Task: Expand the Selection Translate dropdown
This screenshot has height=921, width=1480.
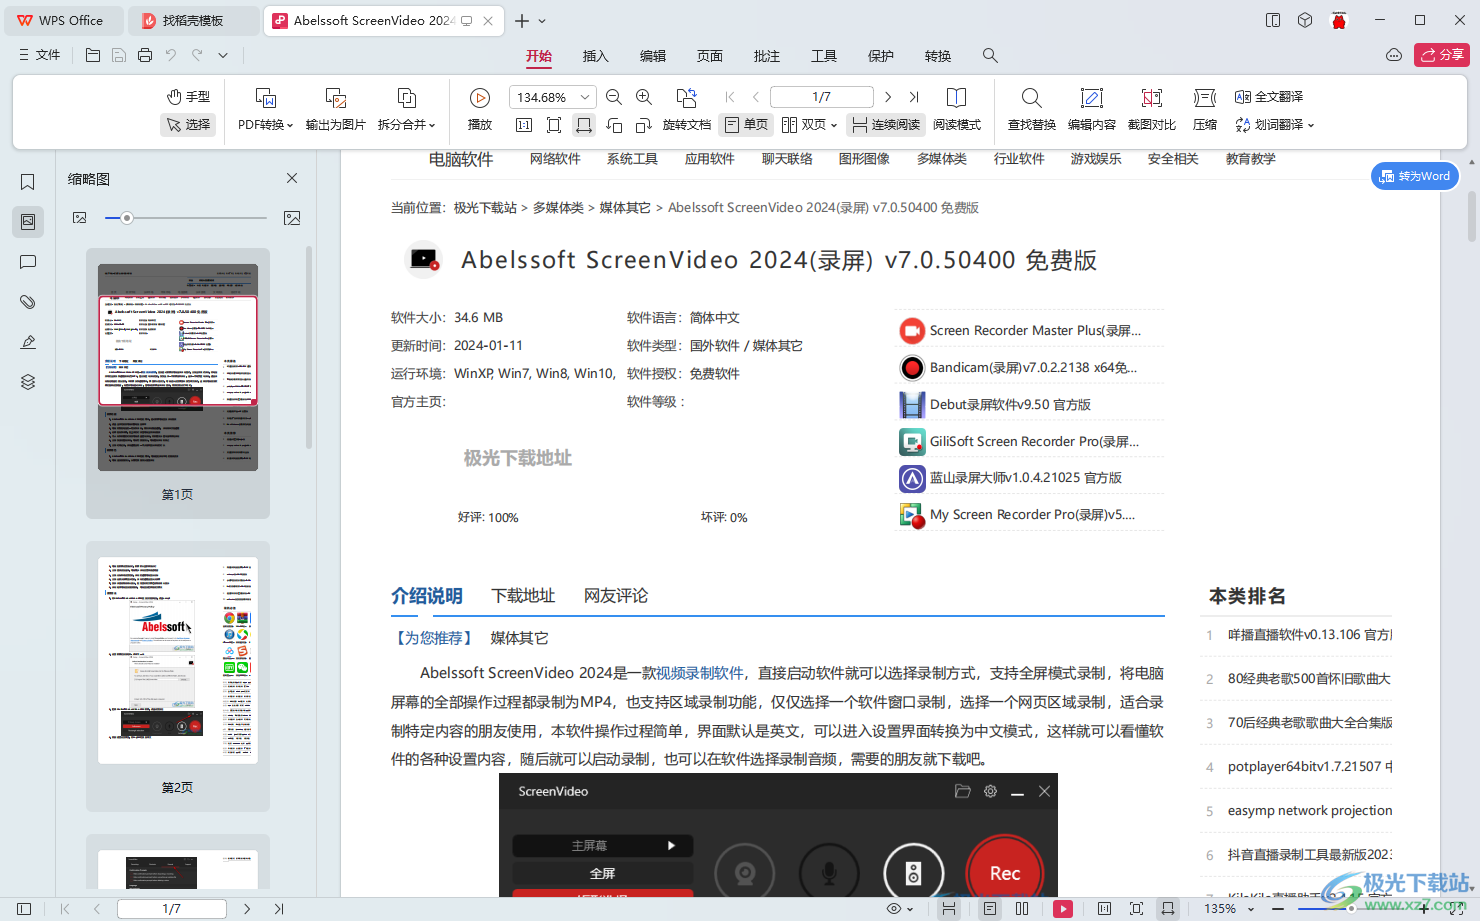Action: (1311, 126)
